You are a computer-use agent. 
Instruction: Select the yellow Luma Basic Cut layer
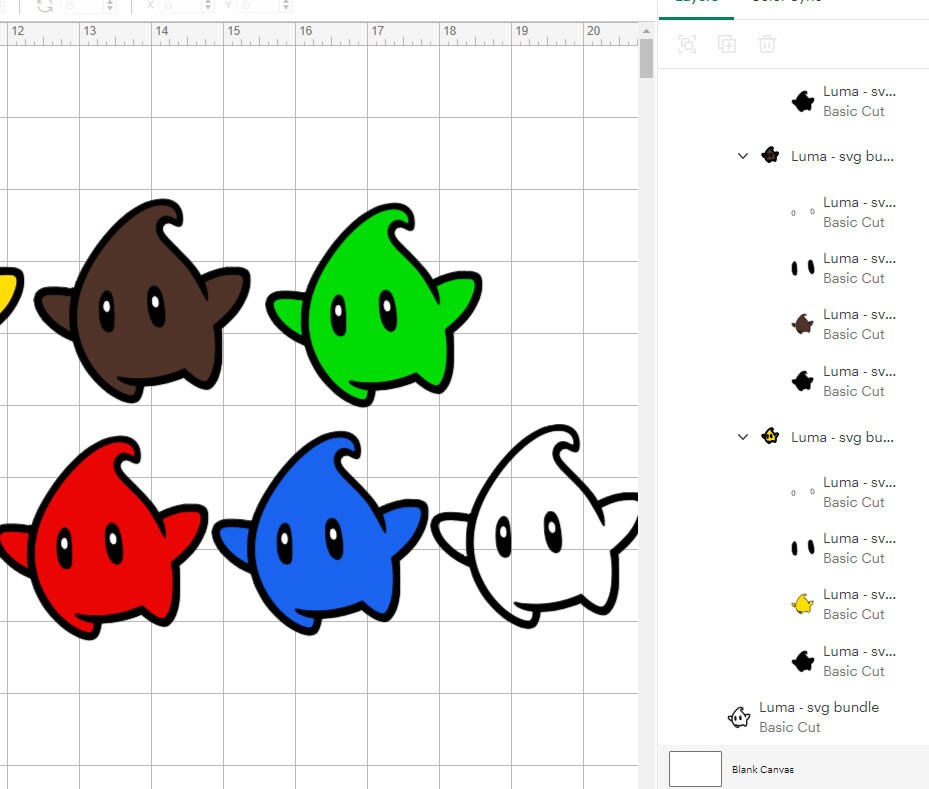point(801,604)
